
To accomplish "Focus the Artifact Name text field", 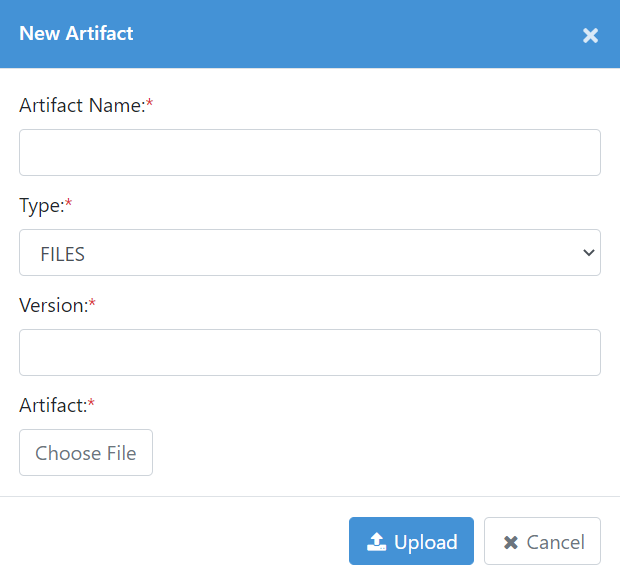I will click(x=310, y=152).
